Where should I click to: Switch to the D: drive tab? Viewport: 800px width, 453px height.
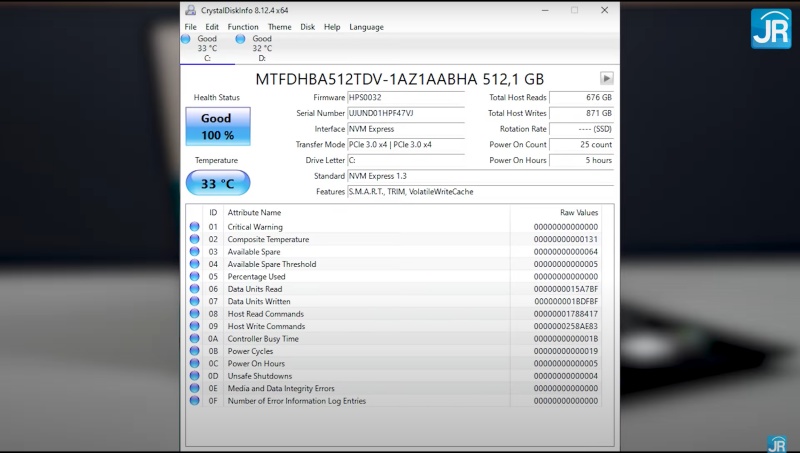coord(261,48)
